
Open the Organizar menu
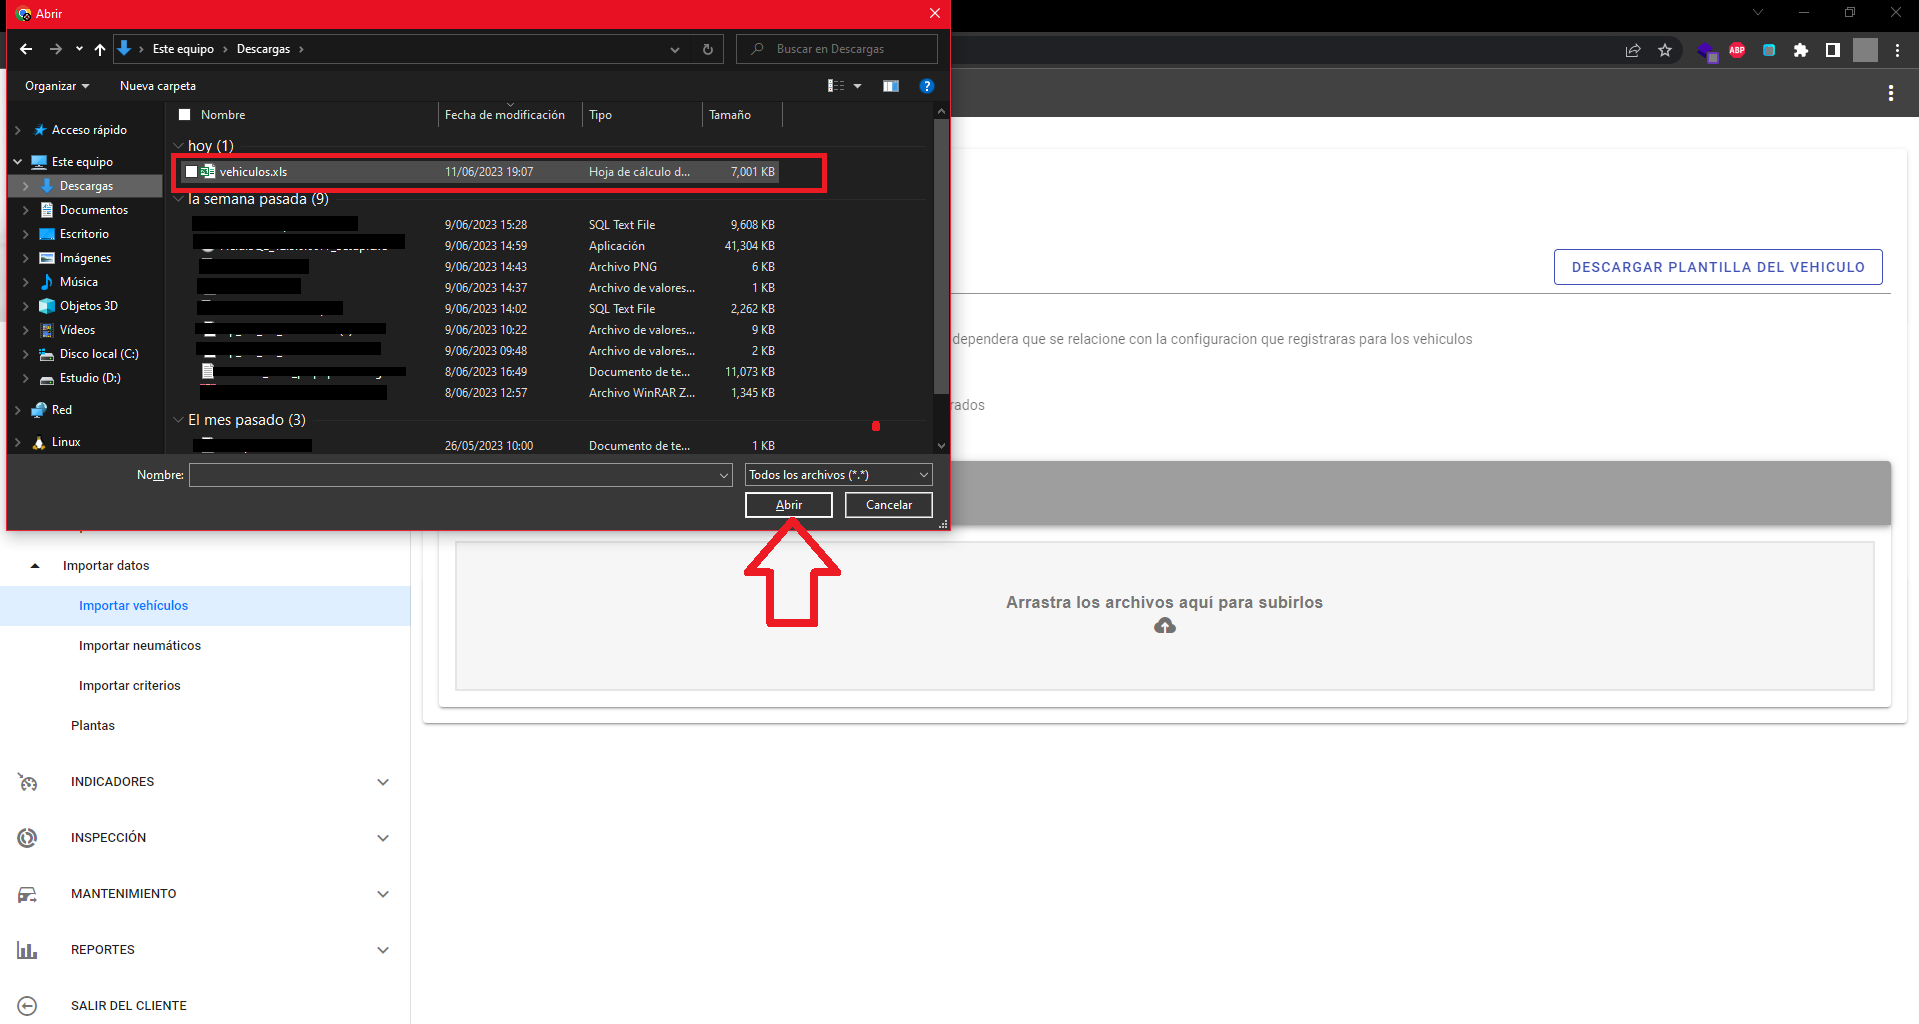pyautogui.click(x=56, y=86)
